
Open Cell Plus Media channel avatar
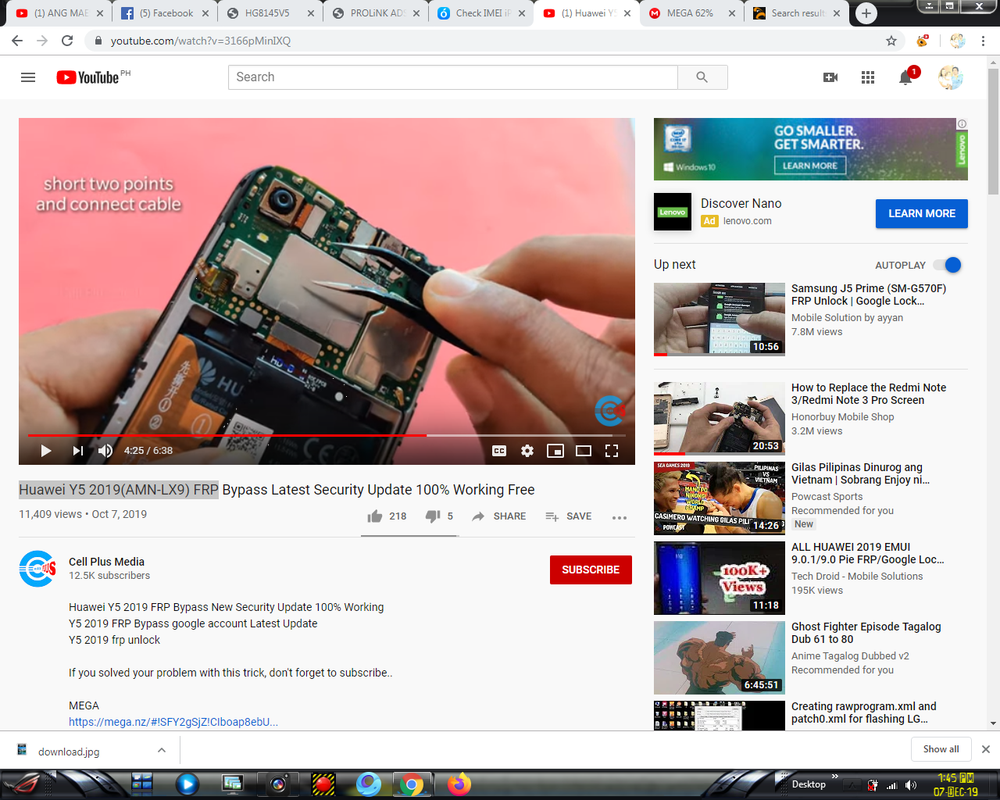(x=38, y=568)
